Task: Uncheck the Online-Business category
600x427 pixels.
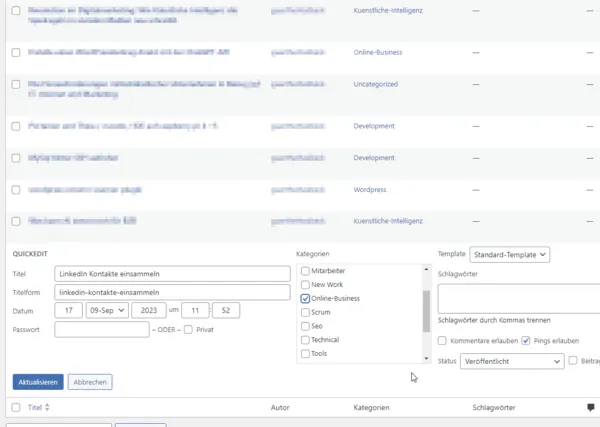Action: click(305, 298)
